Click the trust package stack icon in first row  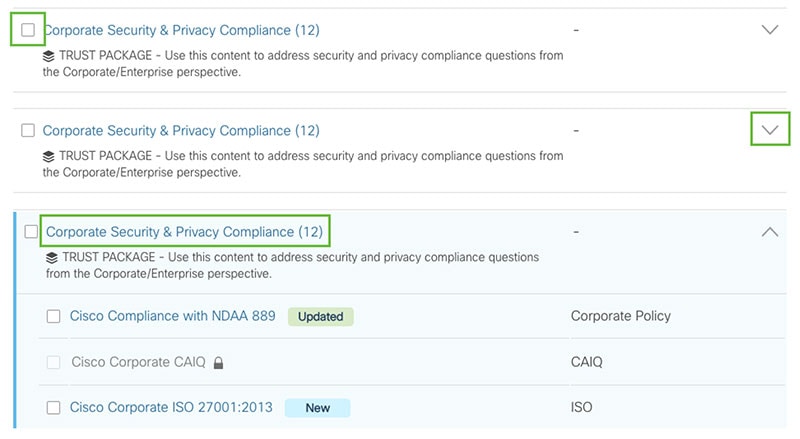pyautogui.click(x=48, y=56)
